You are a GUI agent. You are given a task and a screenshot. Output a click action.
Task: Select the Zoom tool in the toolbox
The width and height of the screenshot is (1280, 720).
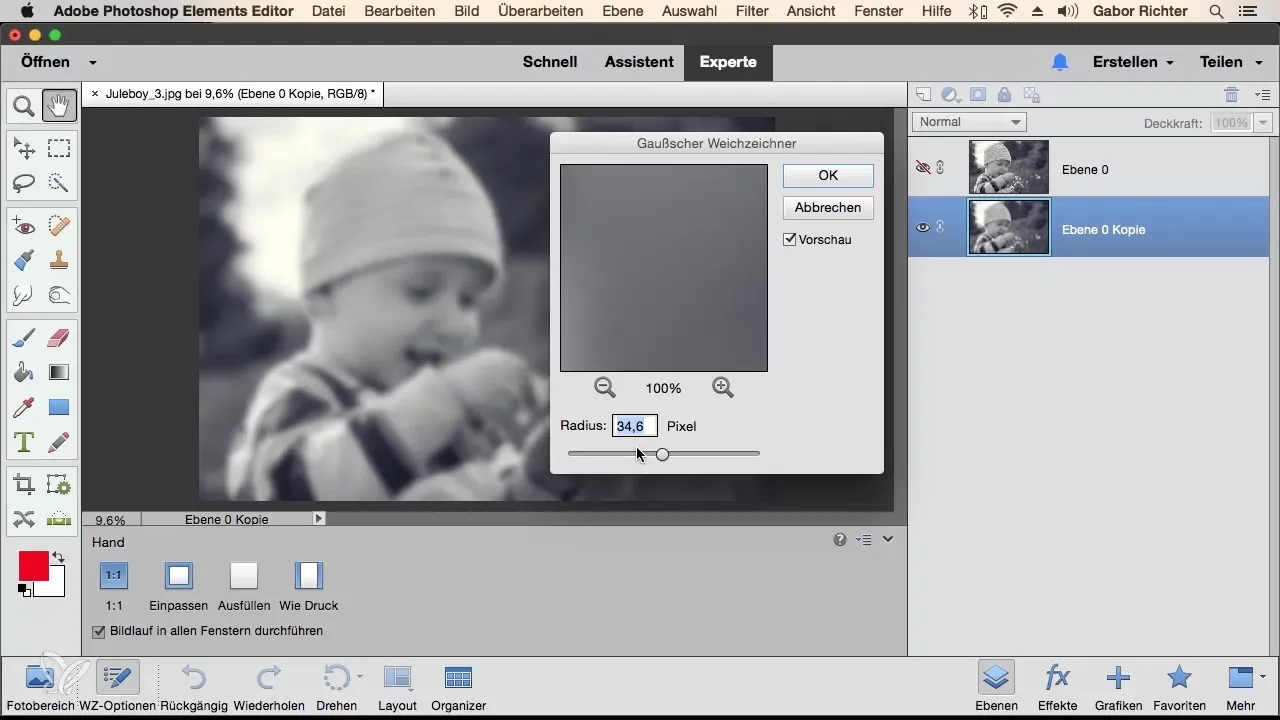pyautogui.click(x=24, y=104)
